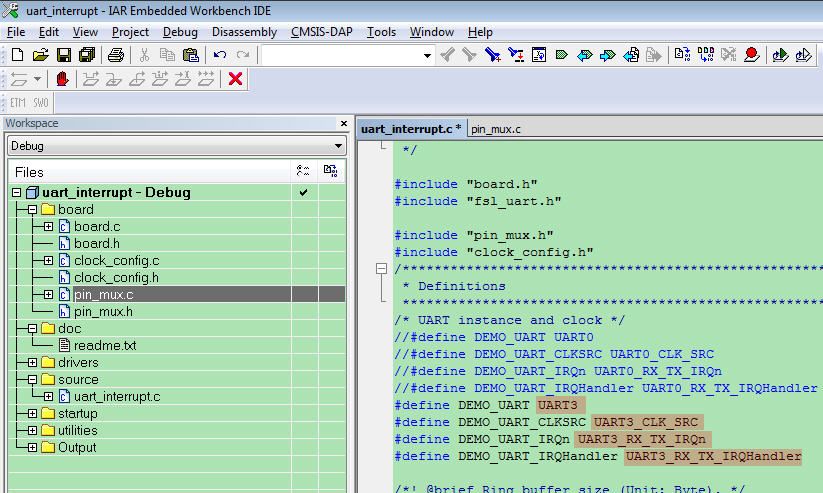Expand the drivers folder
Screen dimensions: 823x493
[33, 363]
